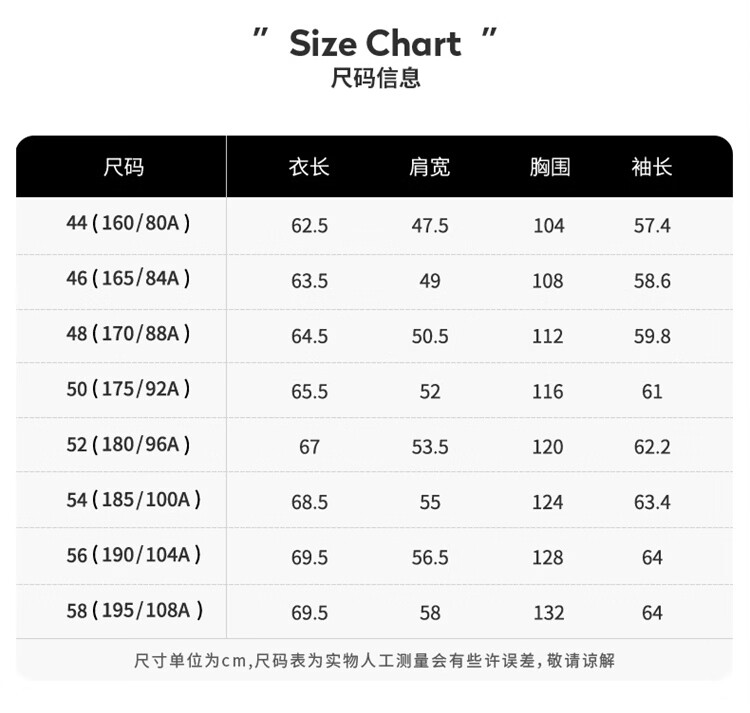Select the 50 (175/92A) size label
The width and height of the screenshot is (750, 713).
click(128, 388)
